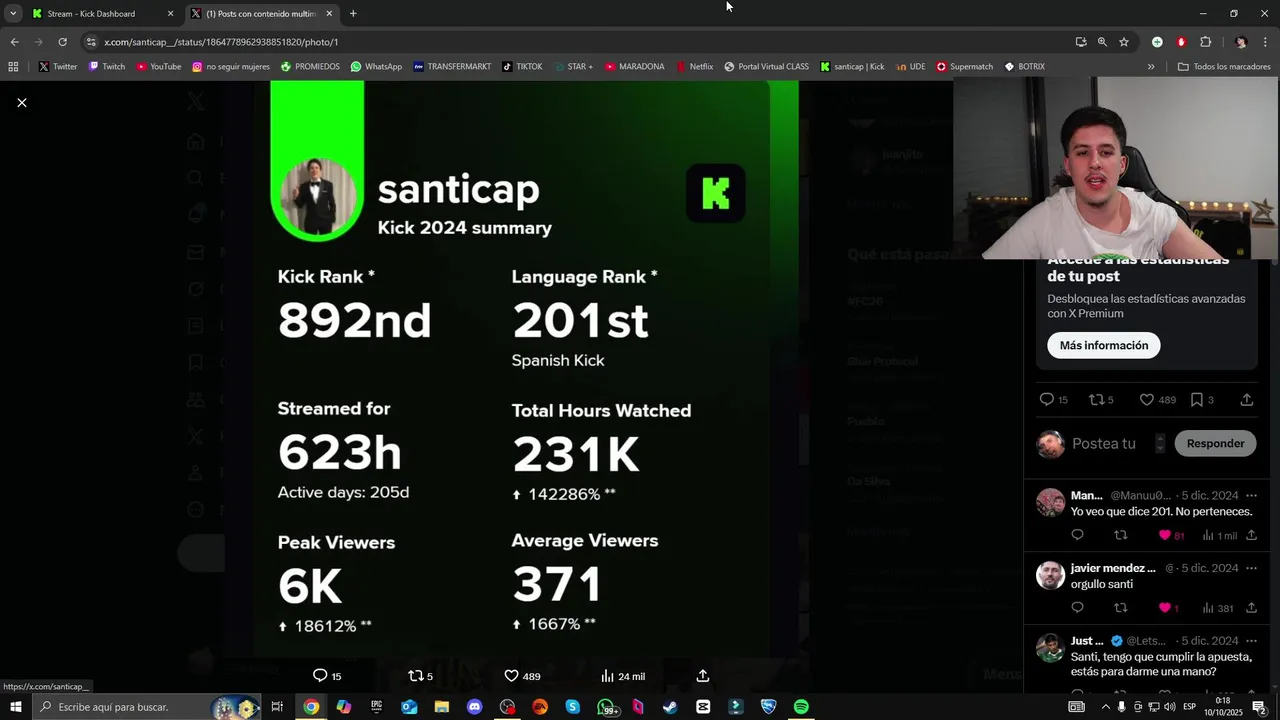Open more options on javier mendez's reply

pos(1251,568)
